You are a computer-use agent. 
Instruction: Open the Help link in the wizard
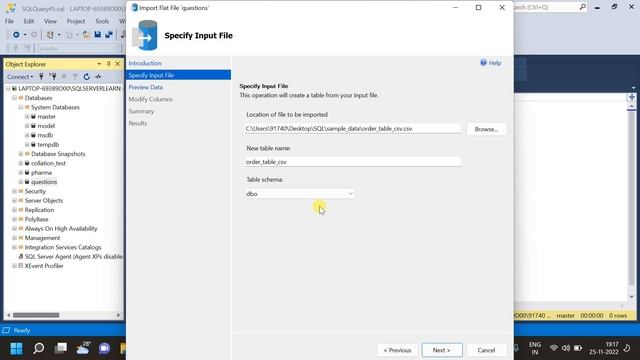click(491, 63)
